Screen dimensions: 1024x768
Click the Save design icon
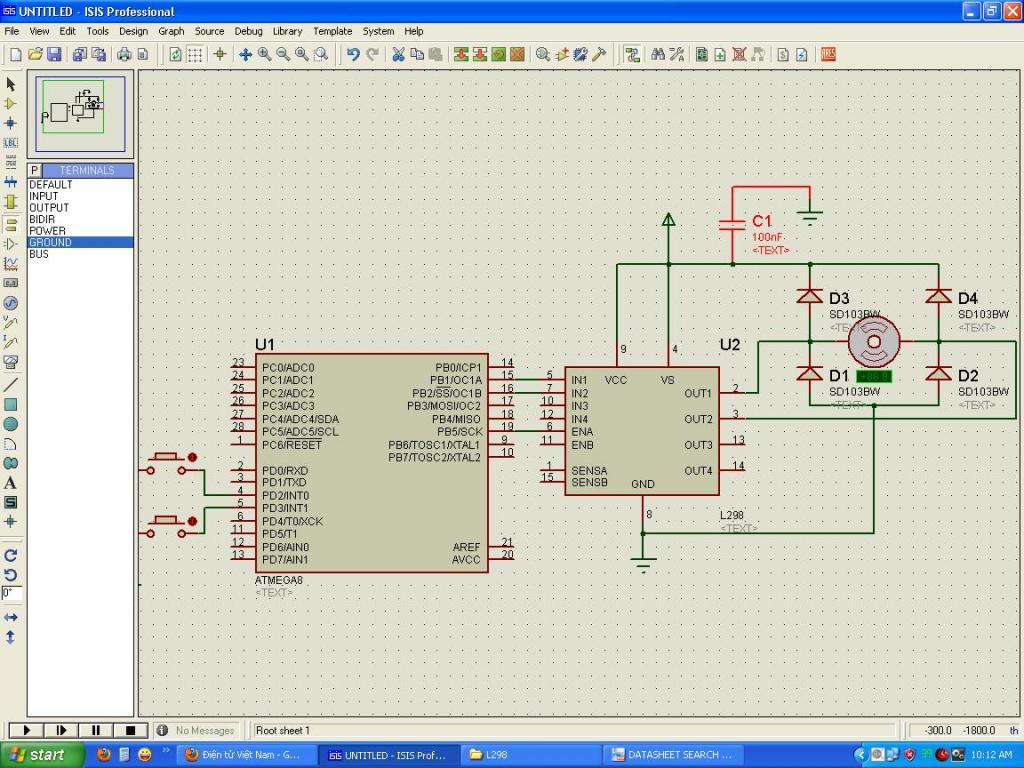pos(54,54)
